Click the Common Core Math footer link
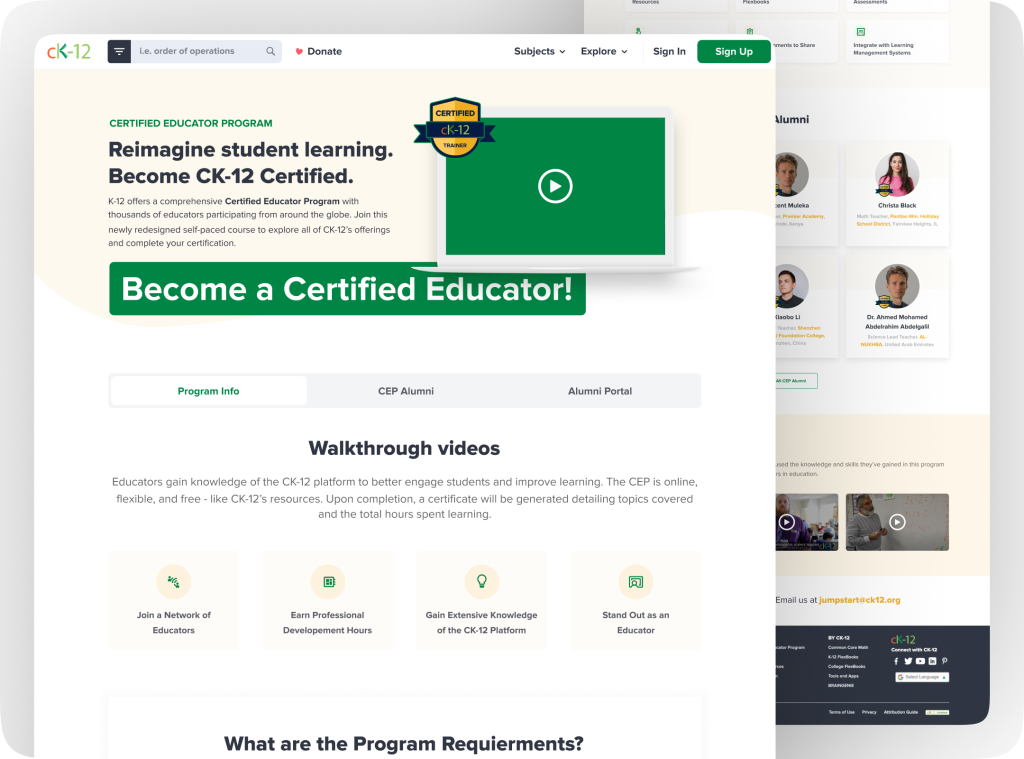This screenshot has height=759, width=1024. point(848,647)
